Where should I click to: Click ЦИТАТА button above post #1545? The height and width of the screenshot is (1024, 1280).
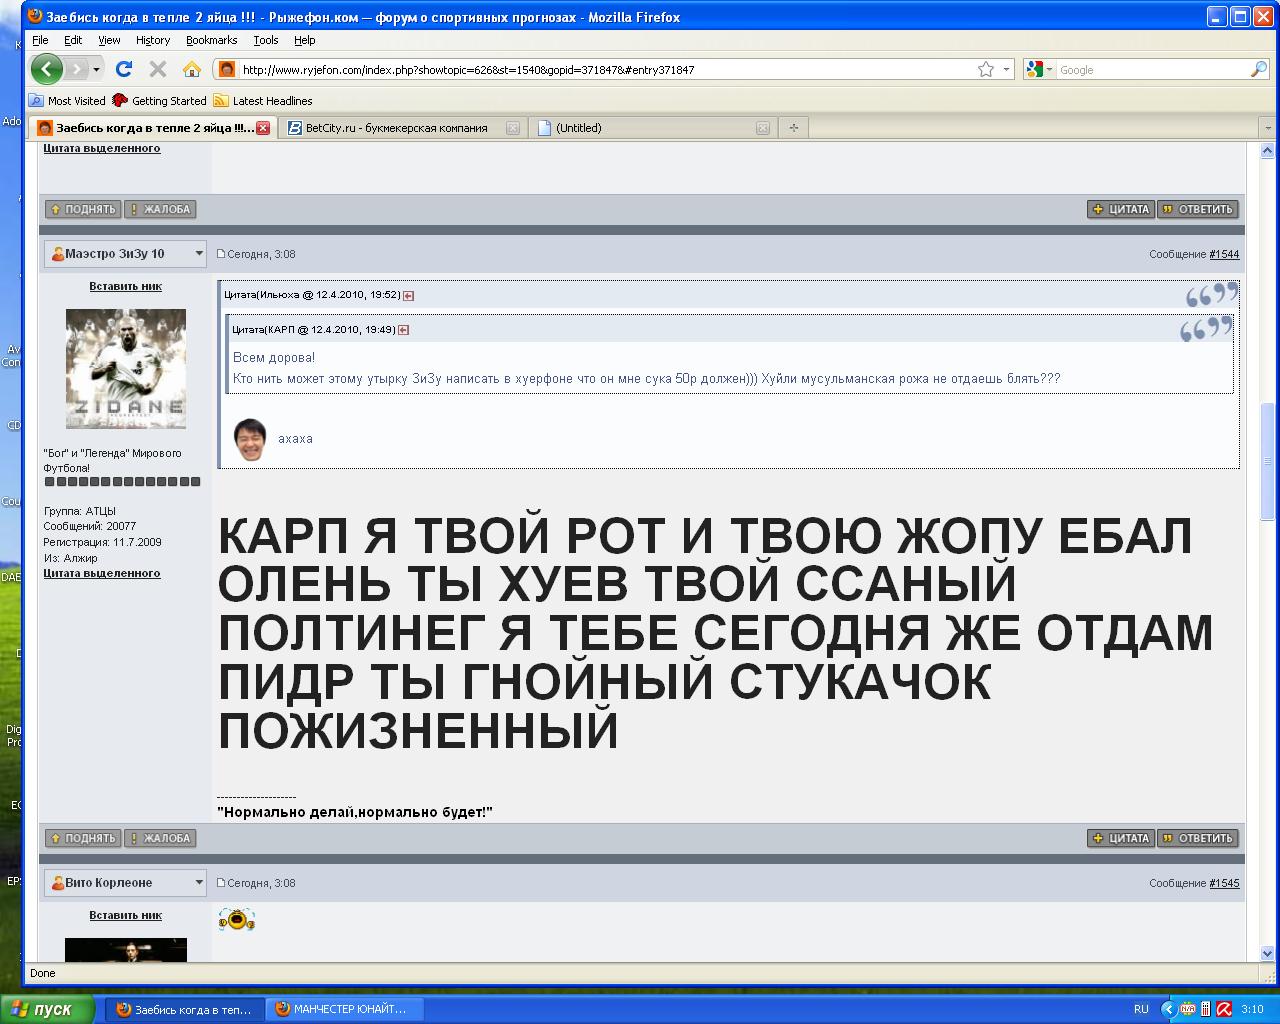click(1121, 838)
